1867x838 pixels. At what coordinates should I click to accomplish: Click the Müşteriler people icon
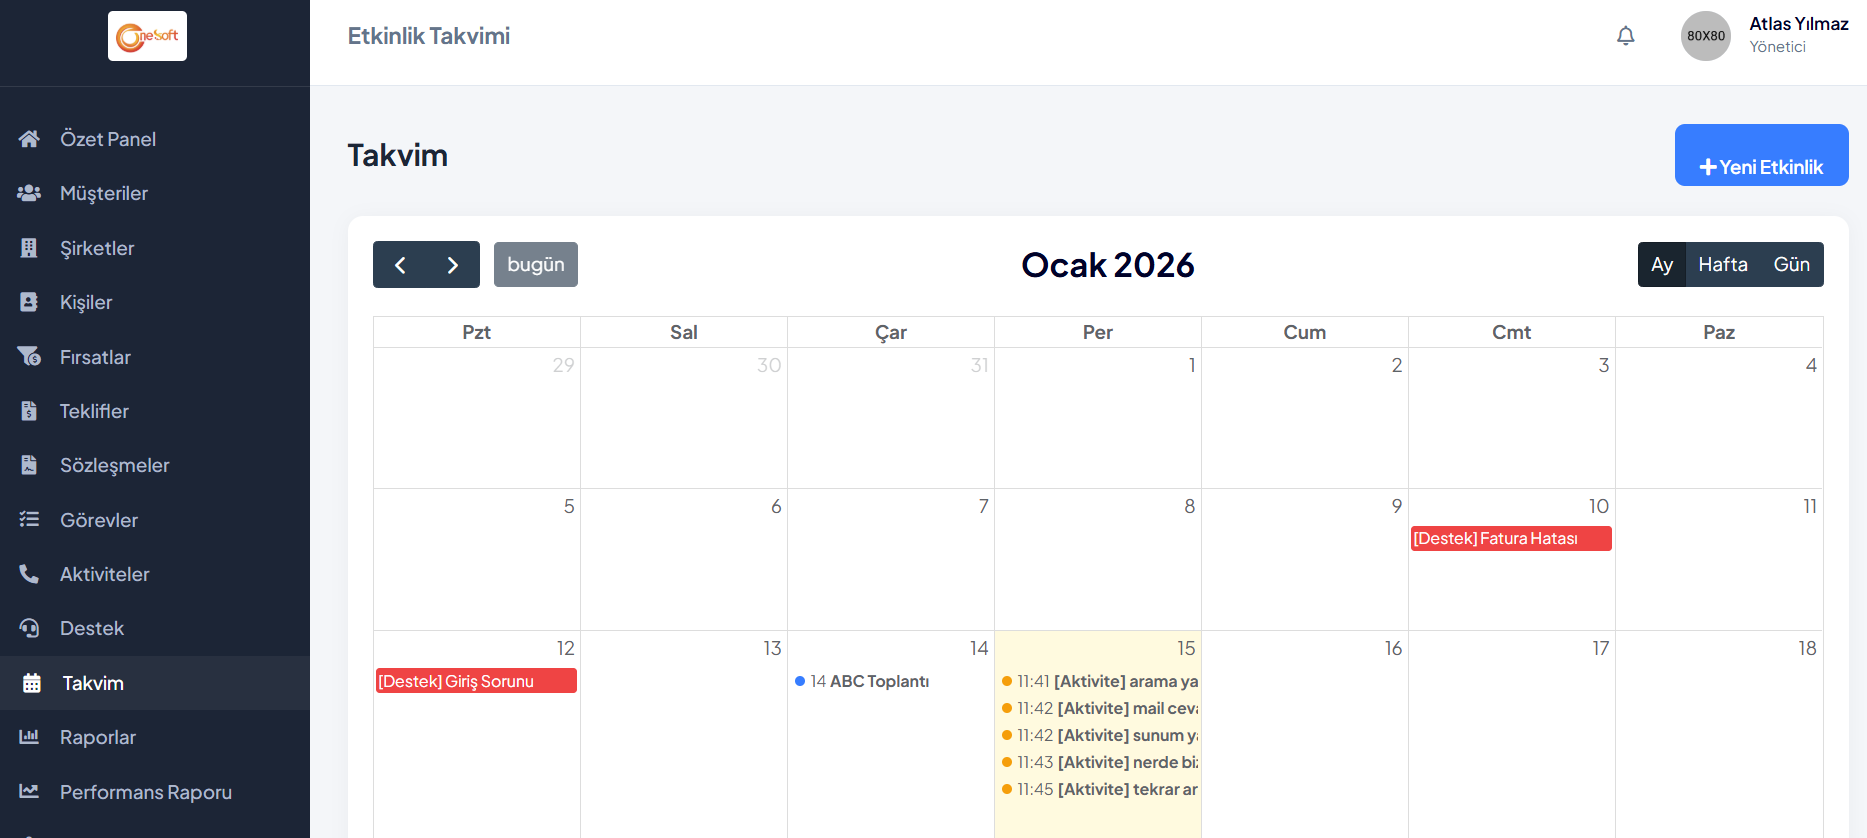[30, 193]
